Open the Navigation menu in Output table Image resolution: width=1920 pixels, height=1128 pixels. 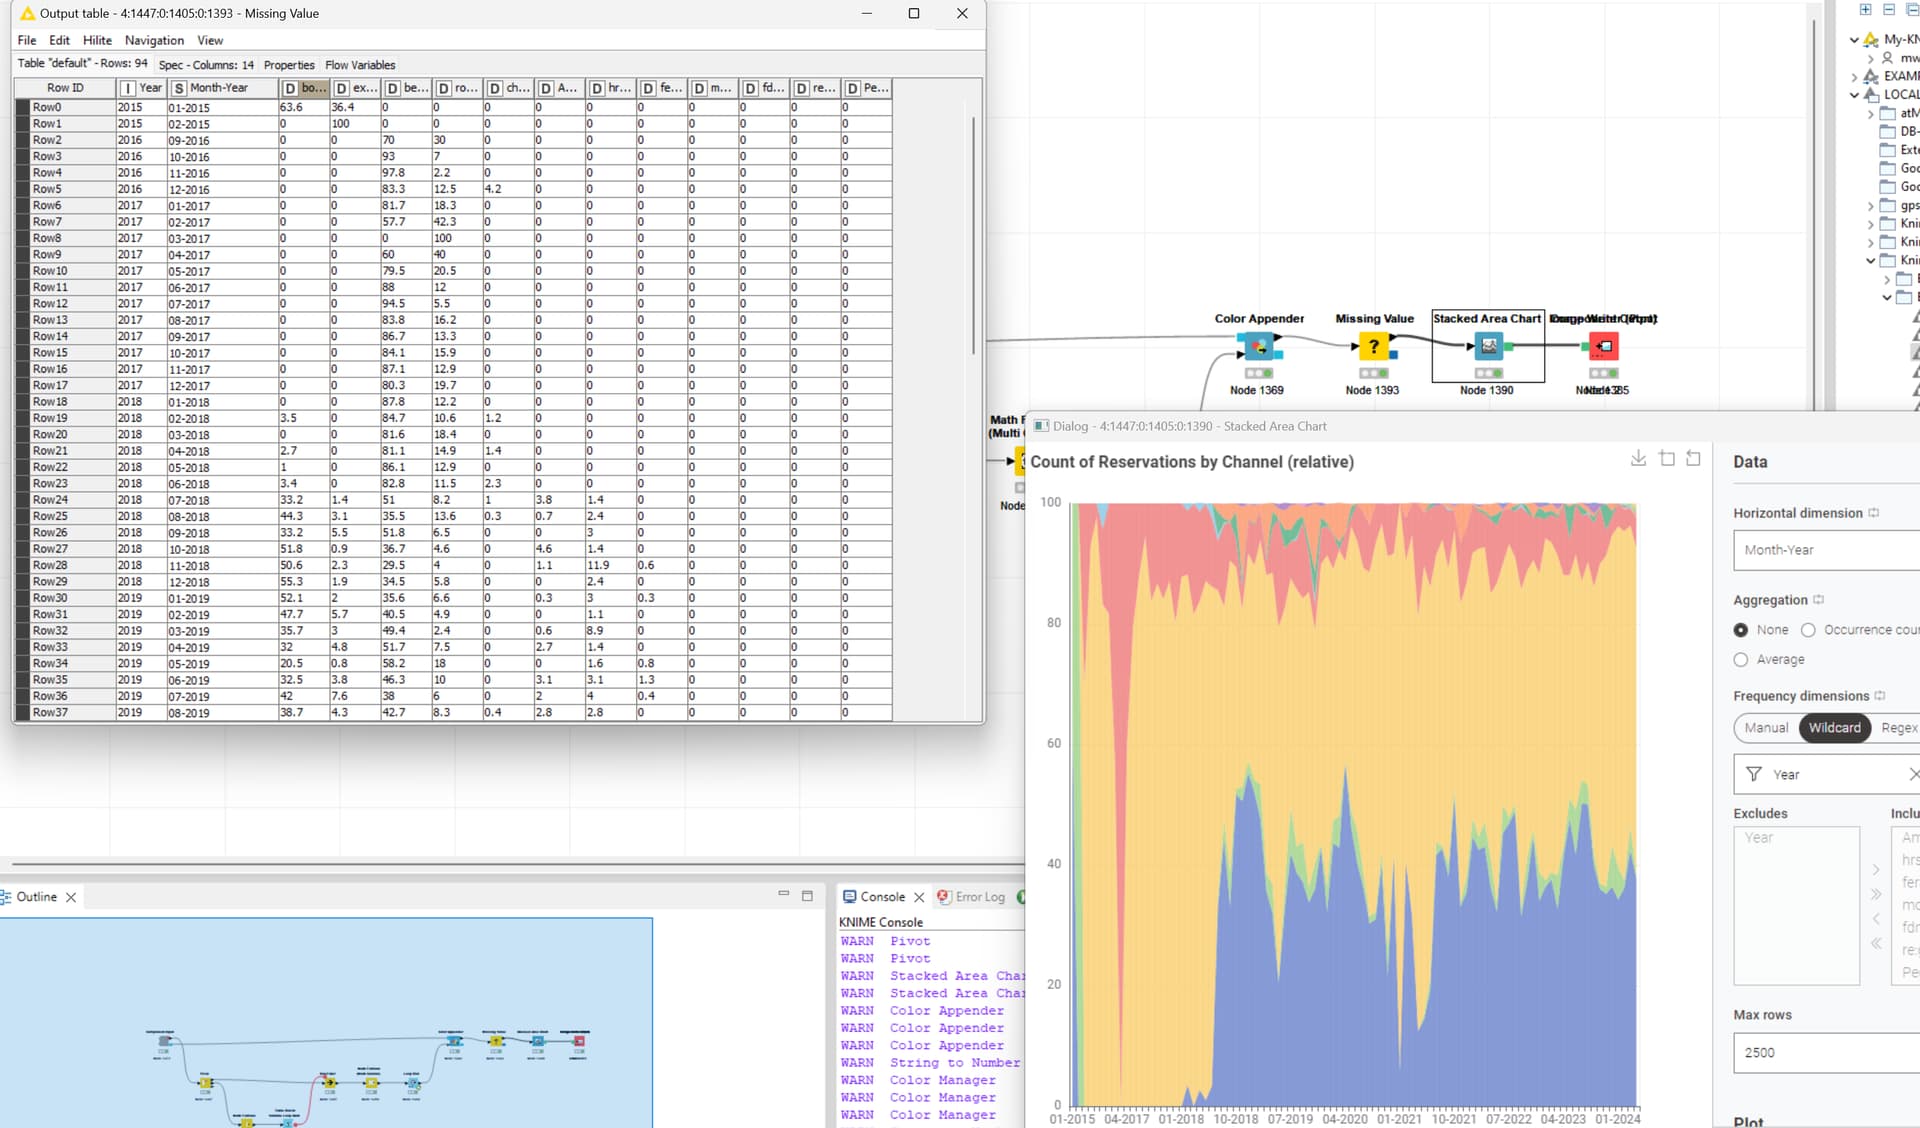pos(154,40)
